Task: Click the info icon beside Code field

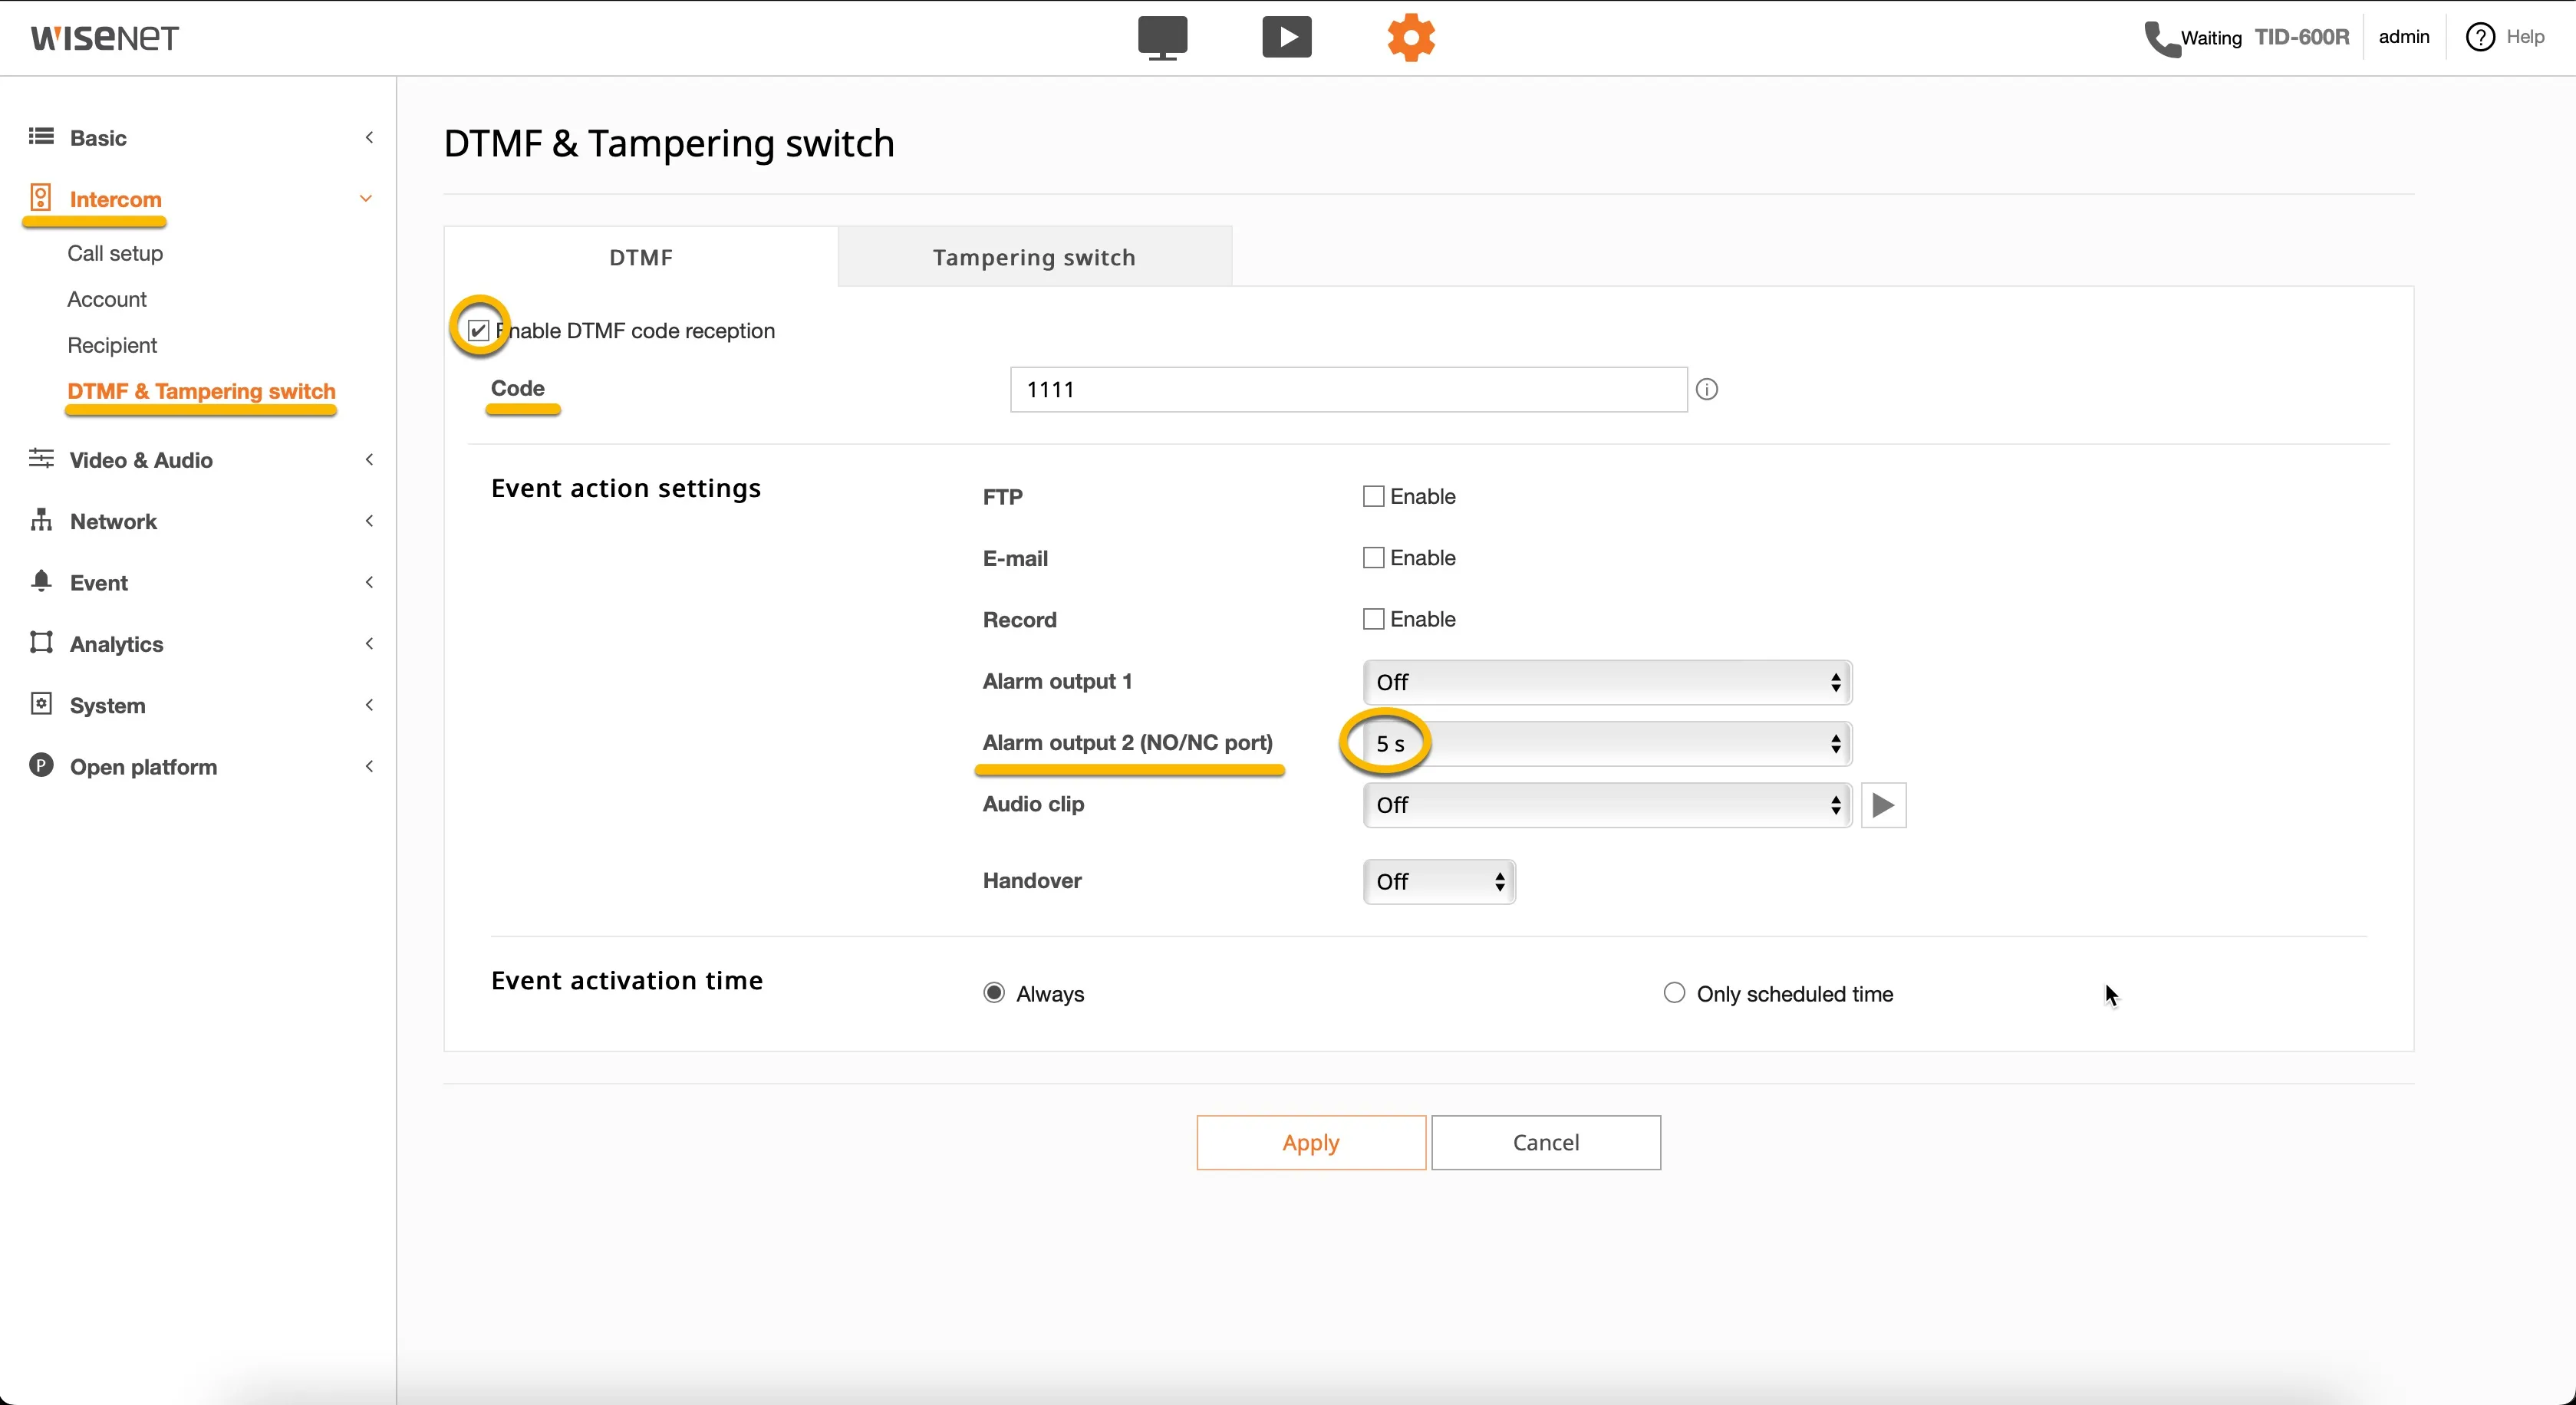Action: [1707, 389]
